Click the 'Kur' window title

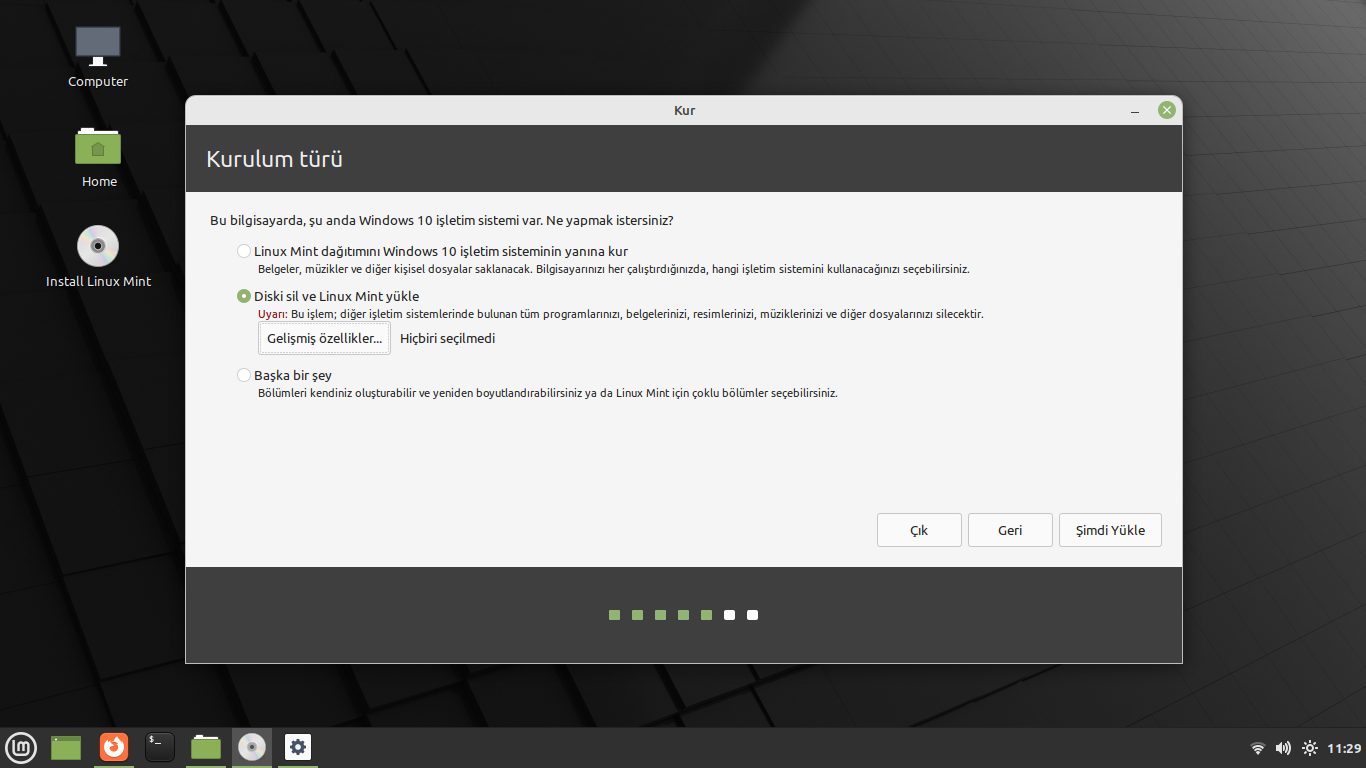(684, 110)
